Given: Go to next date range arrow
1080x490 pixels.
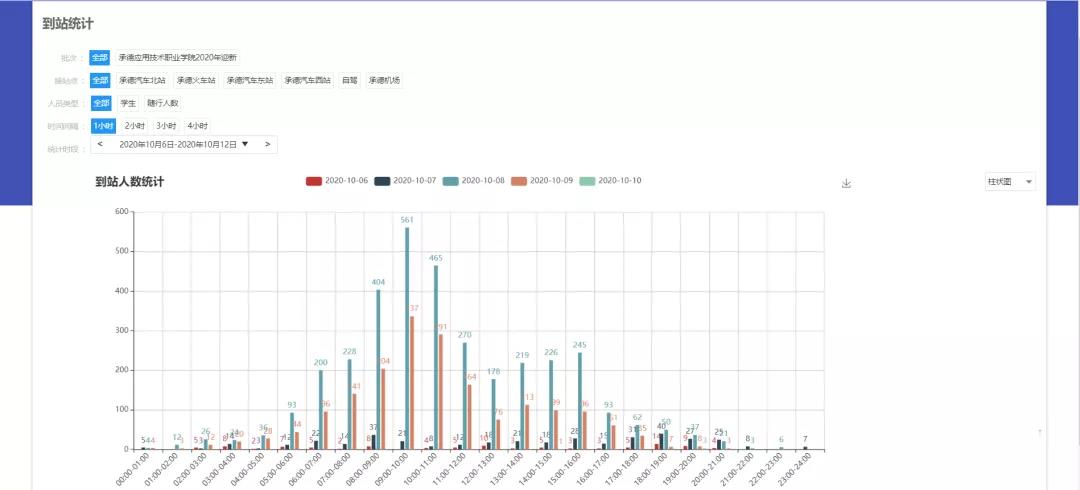Looking at the screenshot, I should (x=267, y=144).
